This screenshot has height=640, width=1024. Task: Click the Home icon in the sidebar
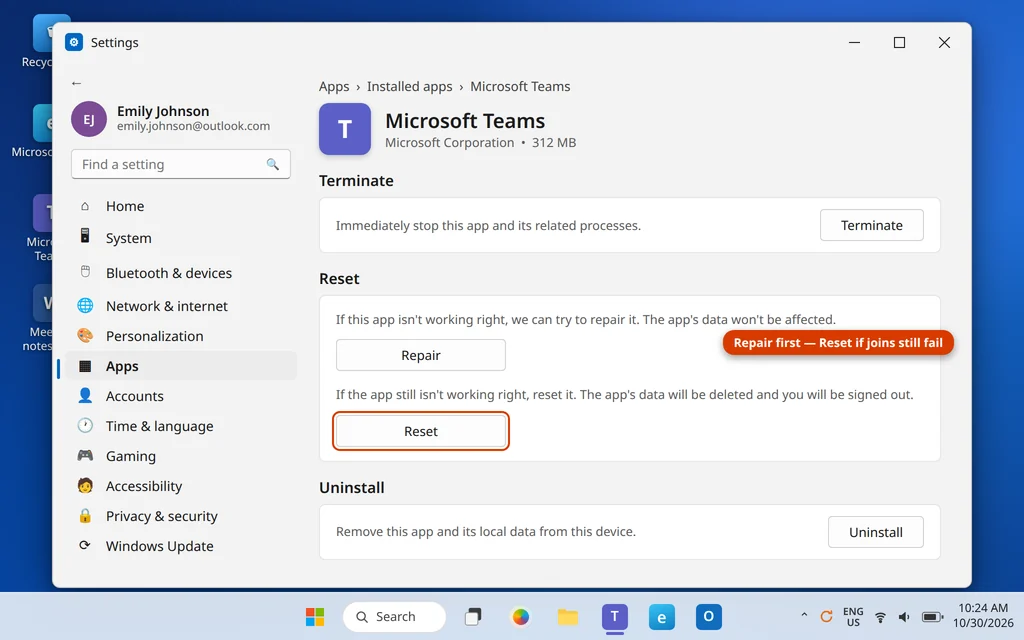(85, 206)
